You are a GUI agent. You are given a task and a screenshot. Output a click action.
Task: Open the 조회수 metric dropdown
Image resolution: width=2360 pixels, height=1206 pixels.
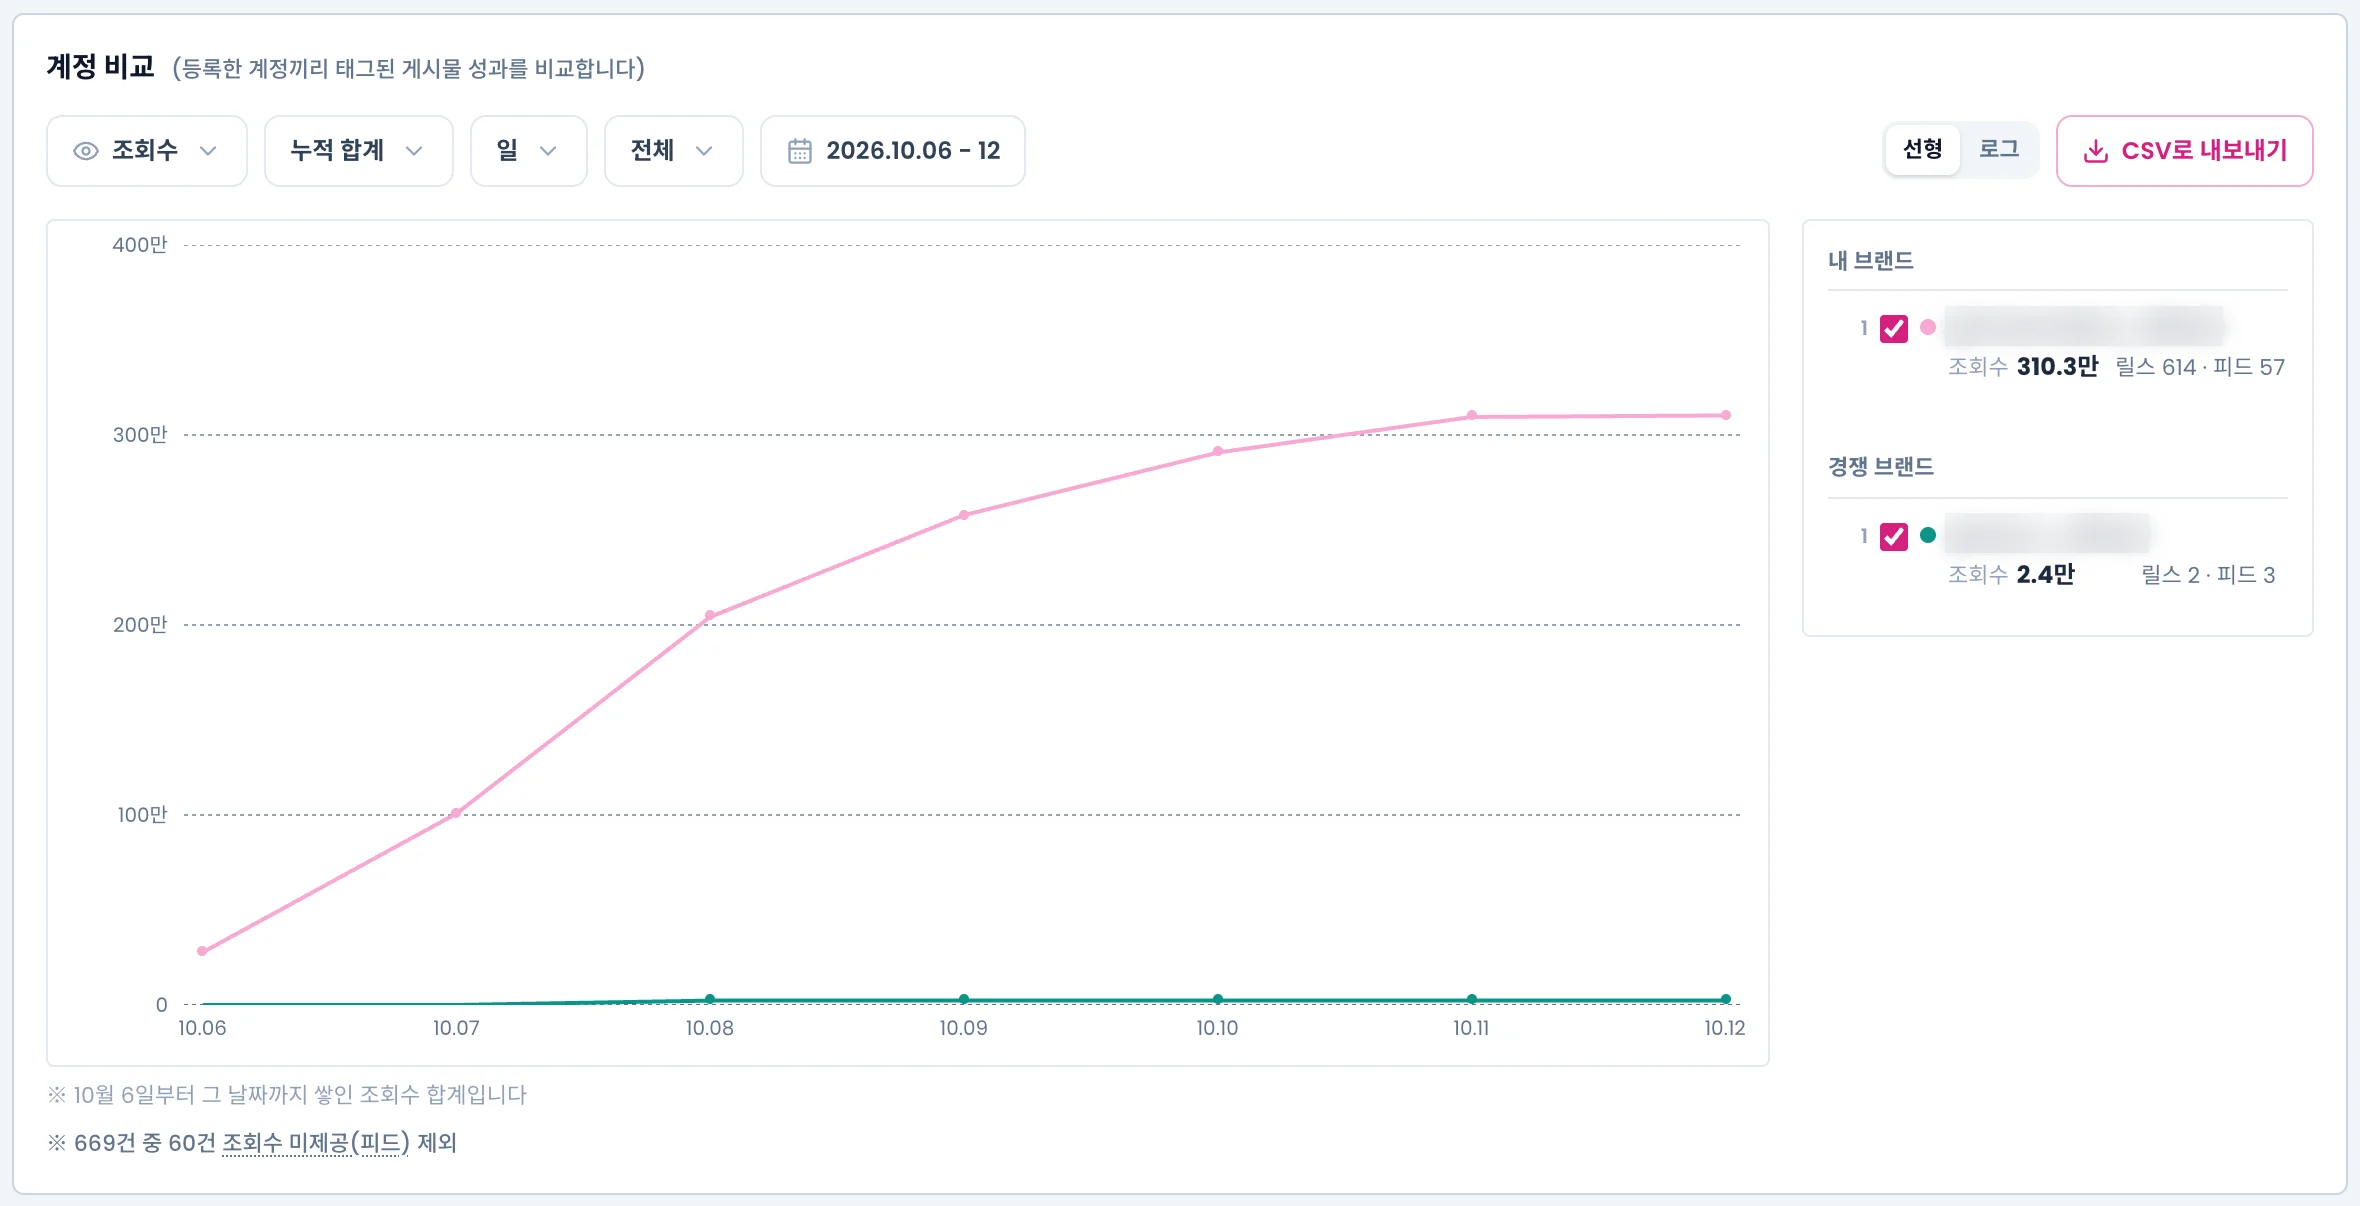pyautogui.click(x=147, y=151)
